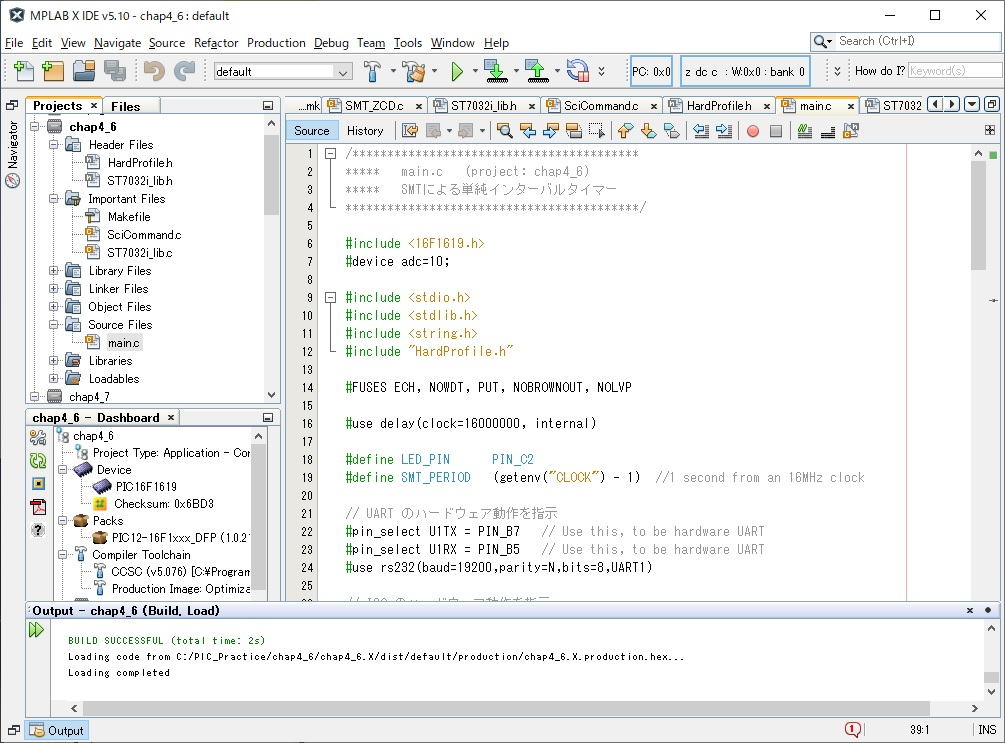Viewport: 1005px width, 743px height.
Task: Click the BUILD SUCCESSFUL output line
Action: [167, 640]
